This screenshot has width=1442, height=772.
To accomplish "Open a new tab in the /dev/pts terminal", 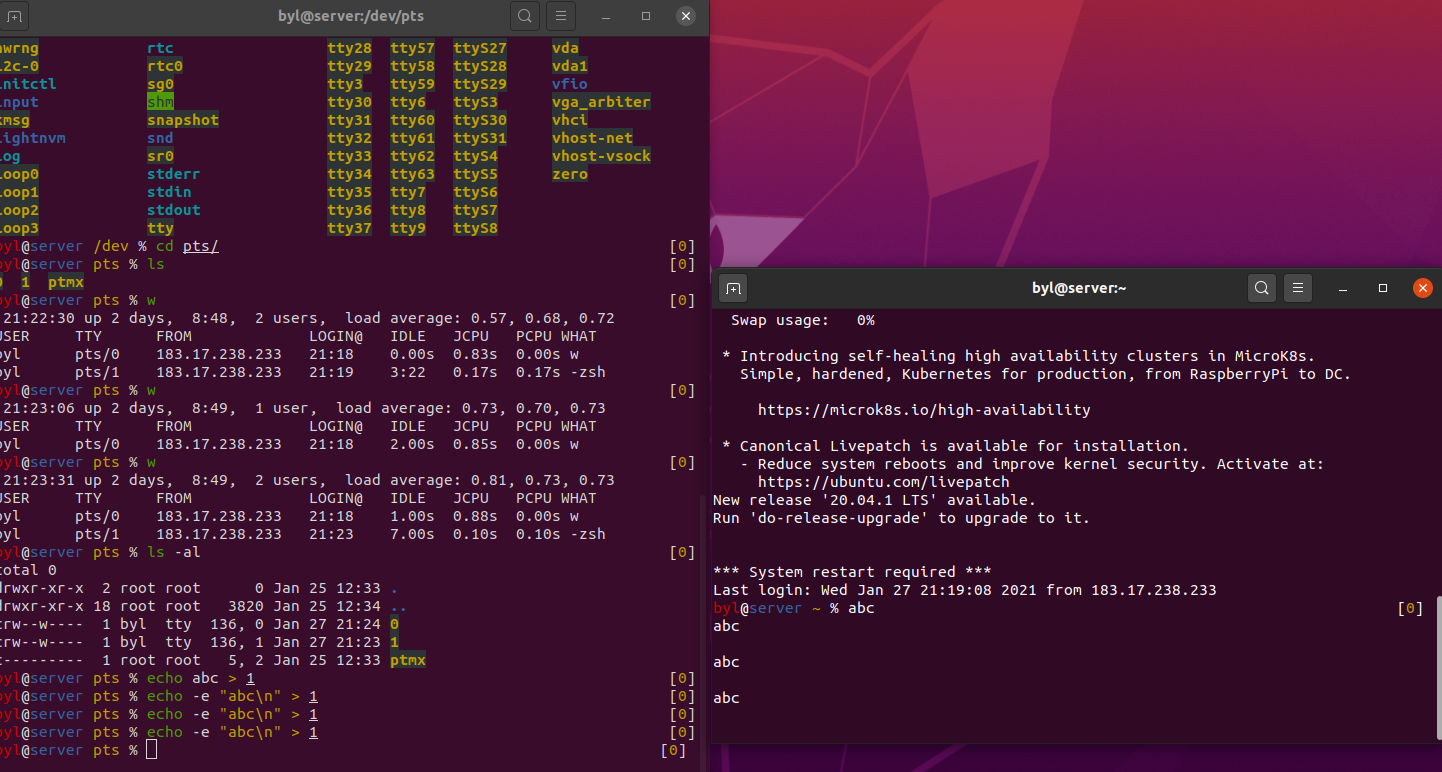I will coord(15,16).
